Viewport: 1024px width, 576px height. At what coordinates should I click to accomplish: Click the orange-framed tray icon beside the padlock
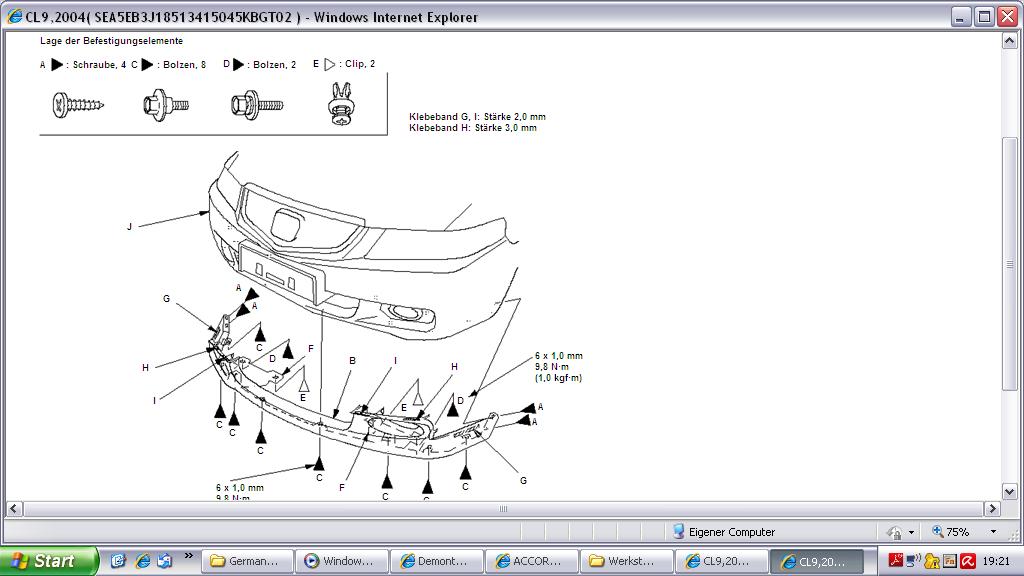coord(950,560)
